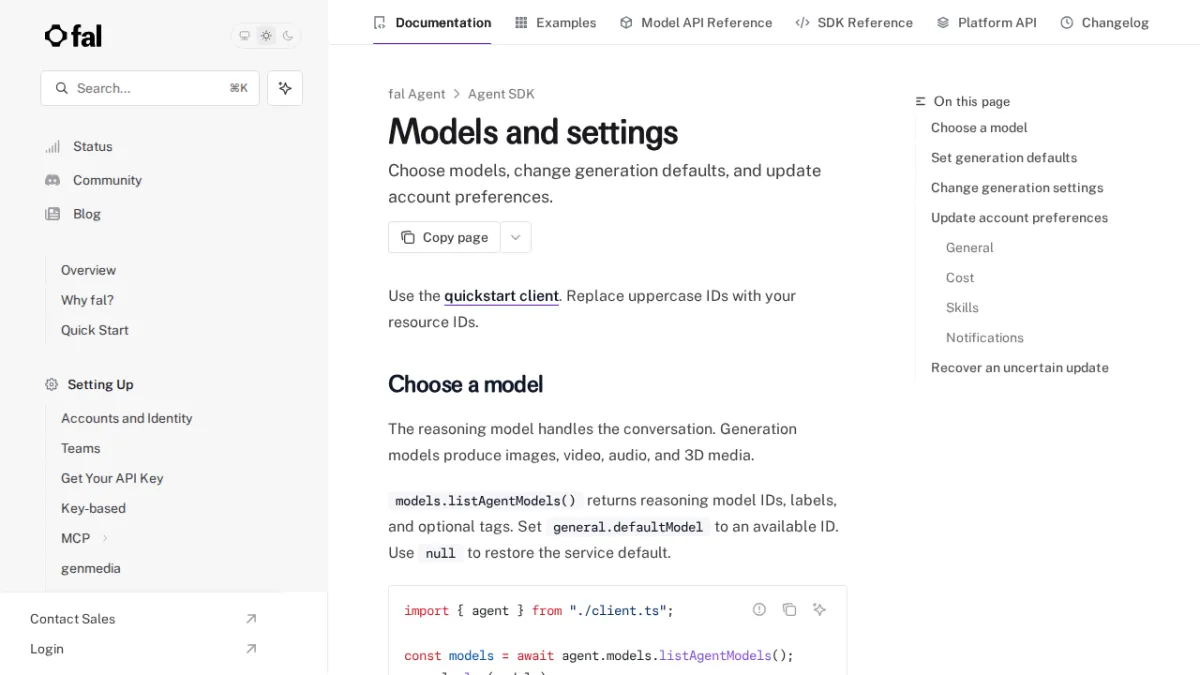Image resolution: width=1200 pixels, height=675 pixels.
Task: Switch to light theme mode
Action: (x=266, y=36)
